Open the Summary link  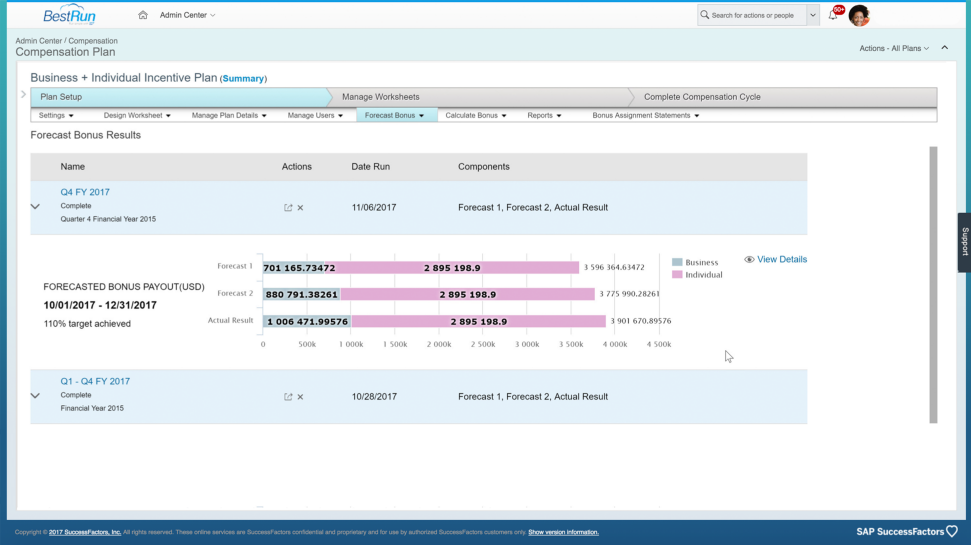click(x=243, y=79)
